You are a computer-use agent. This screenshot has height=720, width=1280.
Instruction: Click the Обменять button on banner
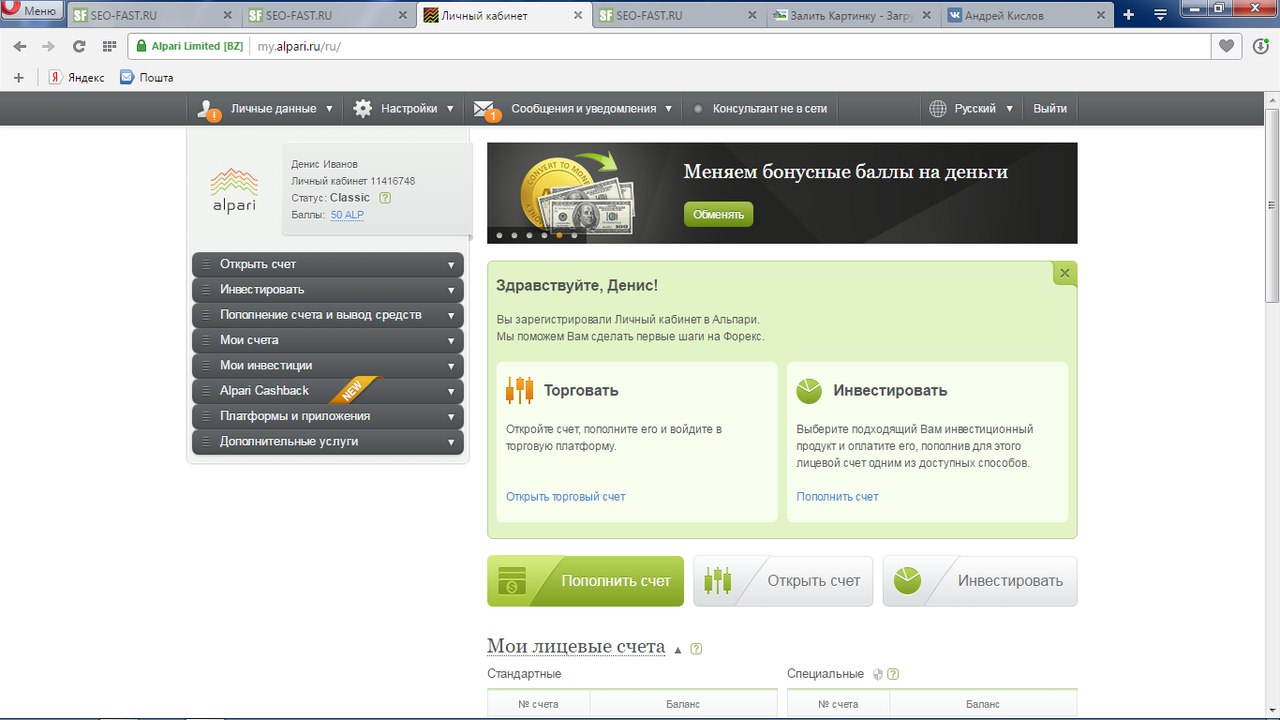click(719, 214)
